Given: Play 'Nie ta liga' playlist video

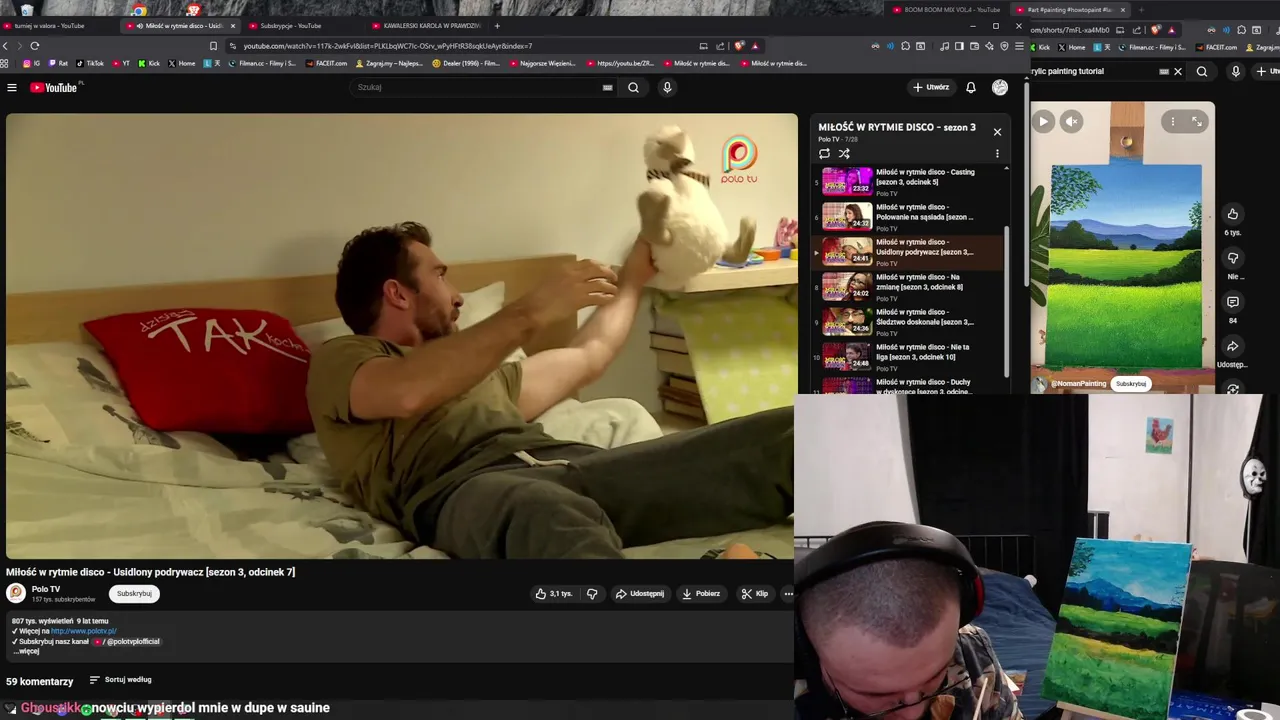Looking at the screenshot, I should click(908, 357).
